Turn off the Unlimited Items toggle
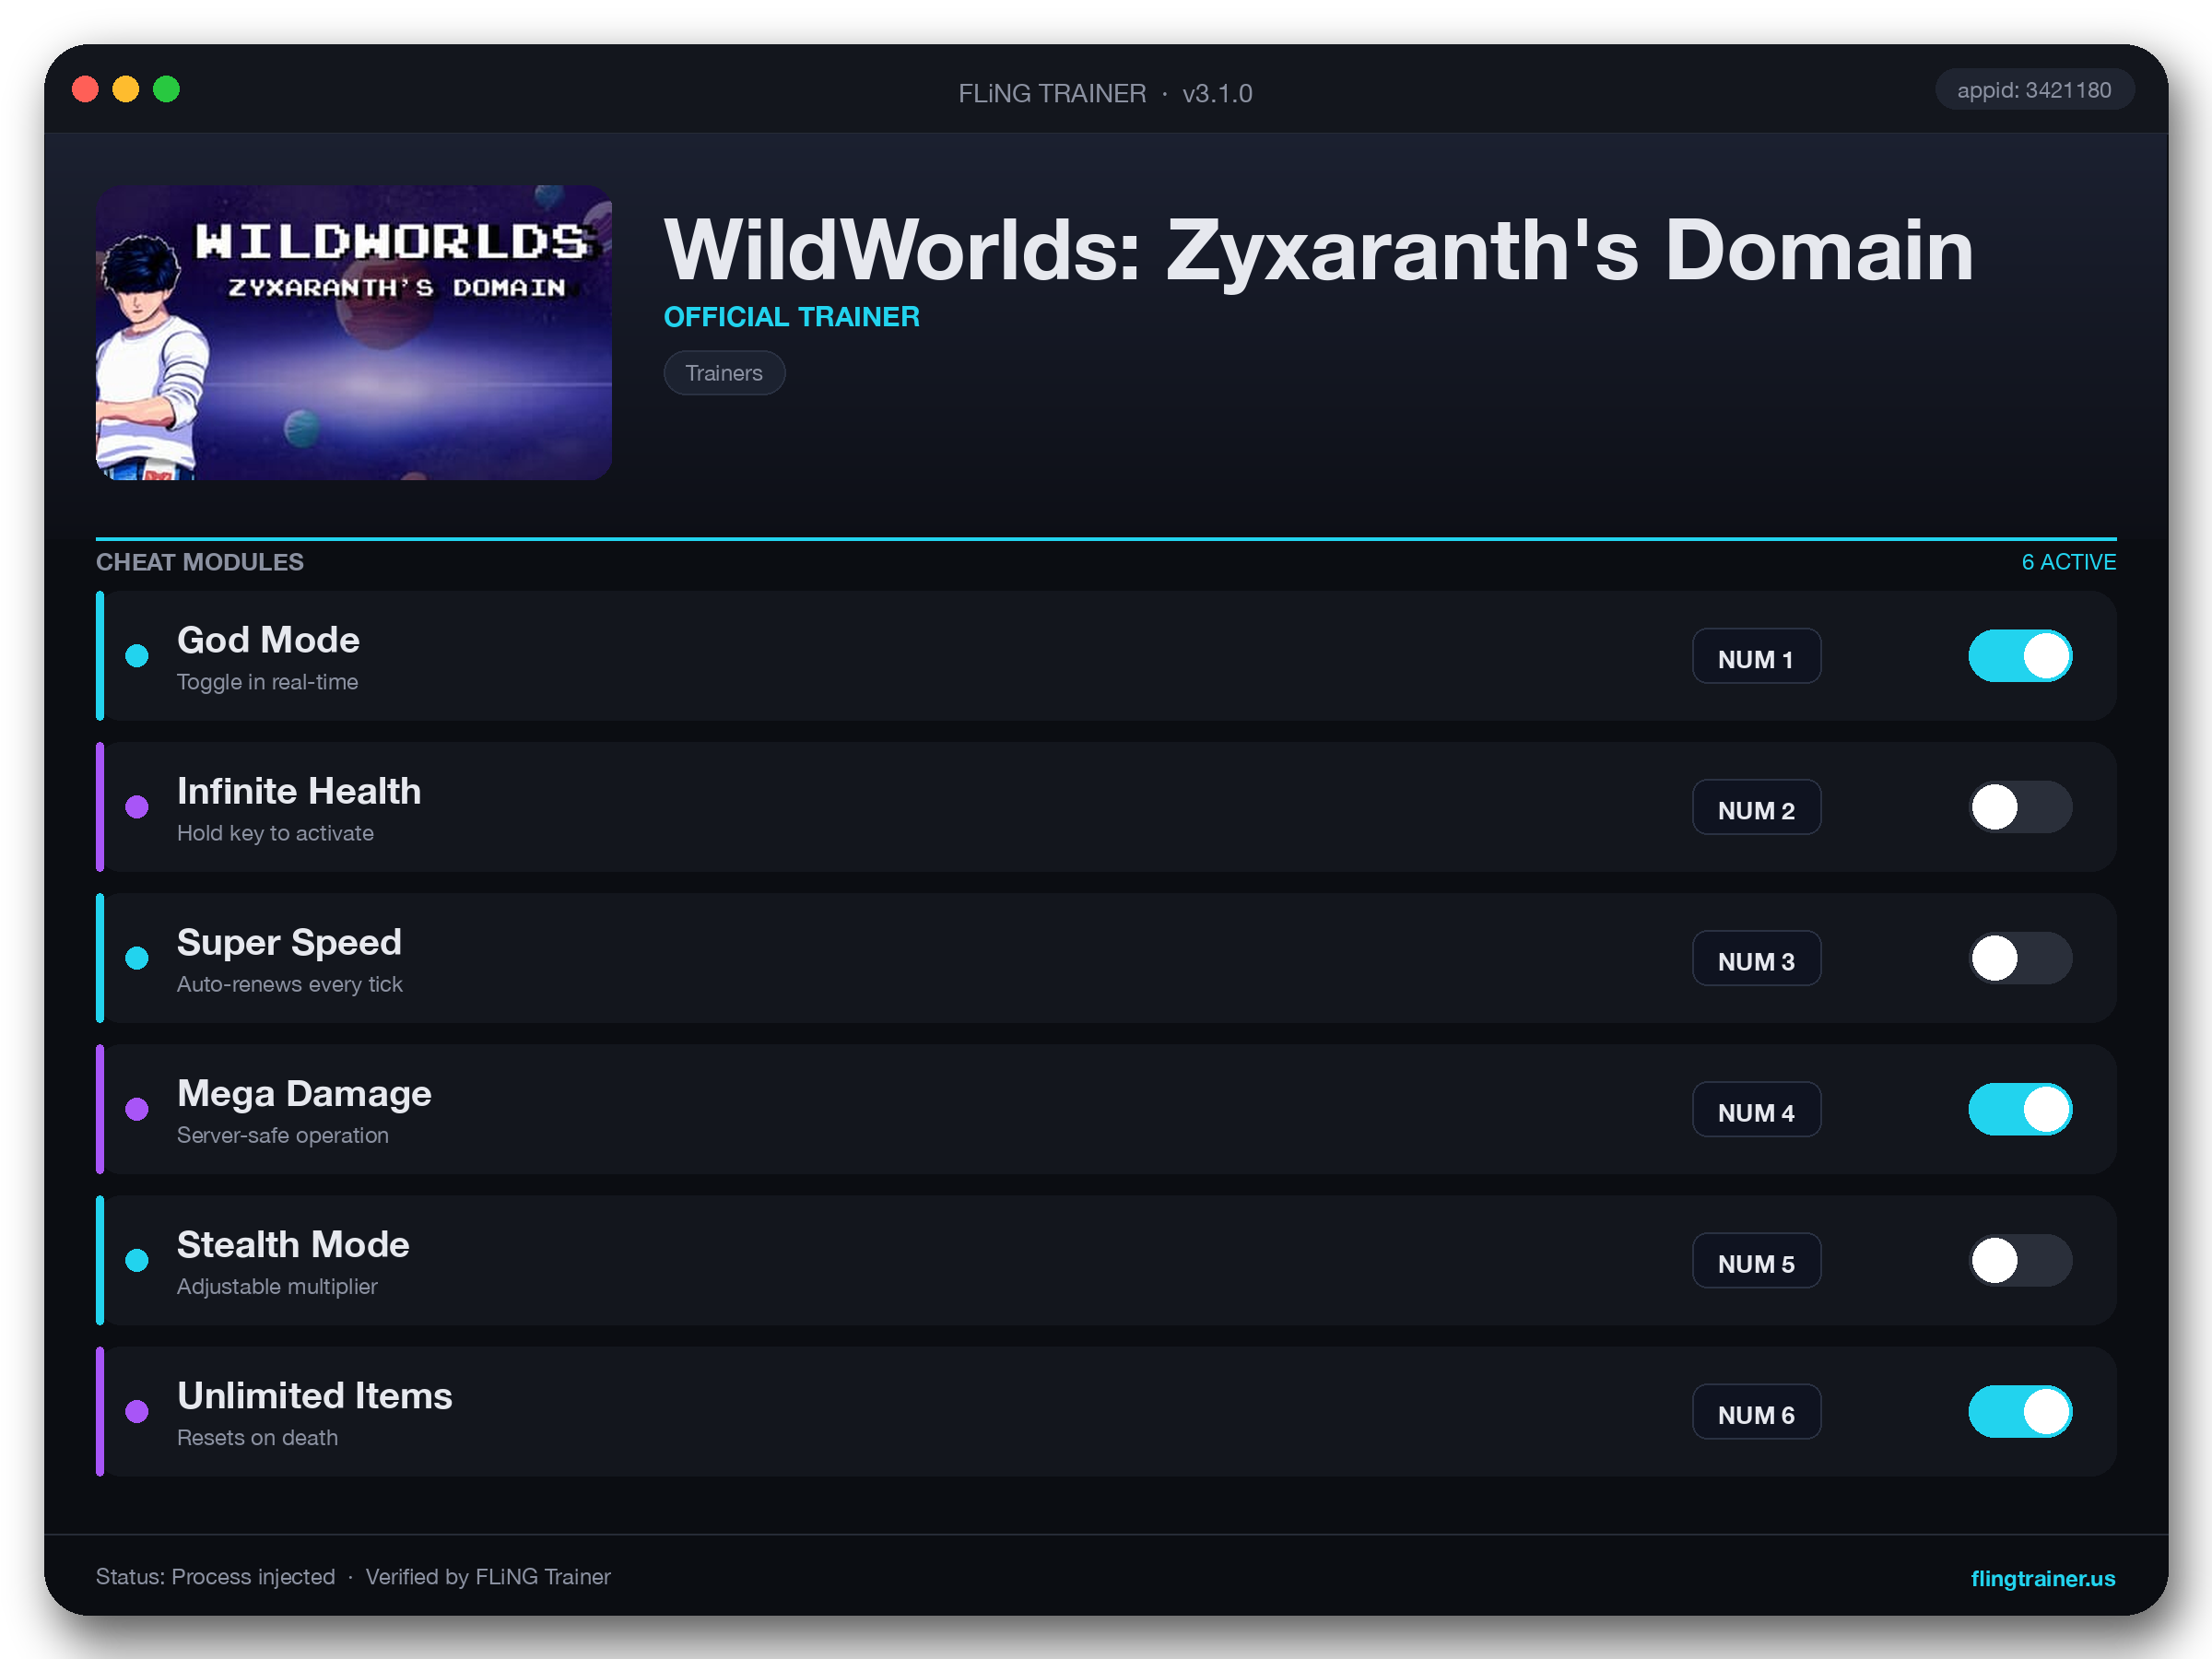The width and height of the screenshot is (2212, 1659). (x=2019, y=1411)
